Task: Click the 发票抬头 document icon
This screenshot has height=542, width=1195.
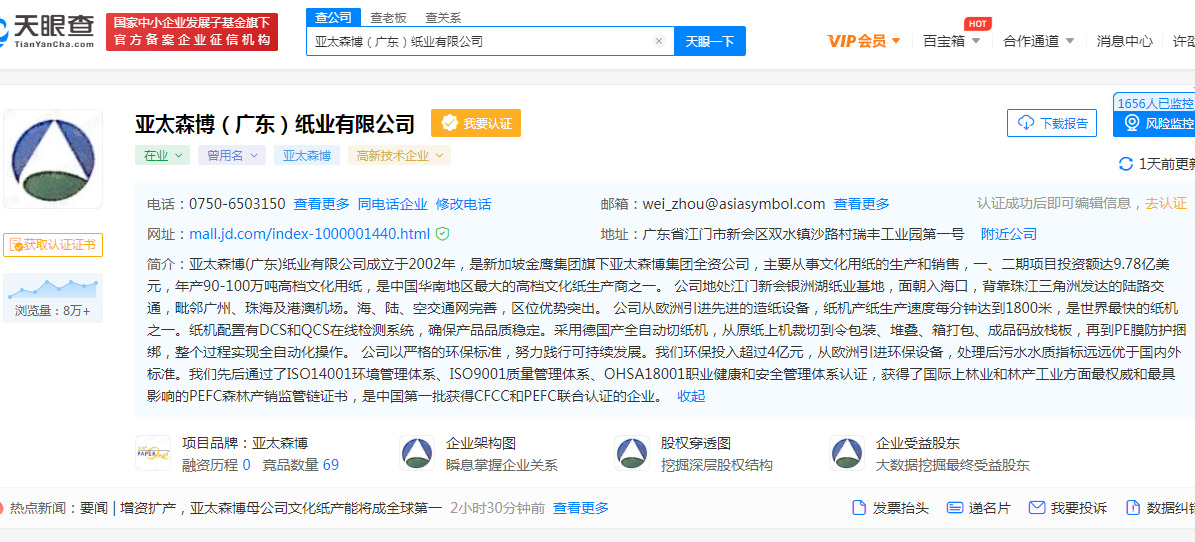Action: [858, 508]
